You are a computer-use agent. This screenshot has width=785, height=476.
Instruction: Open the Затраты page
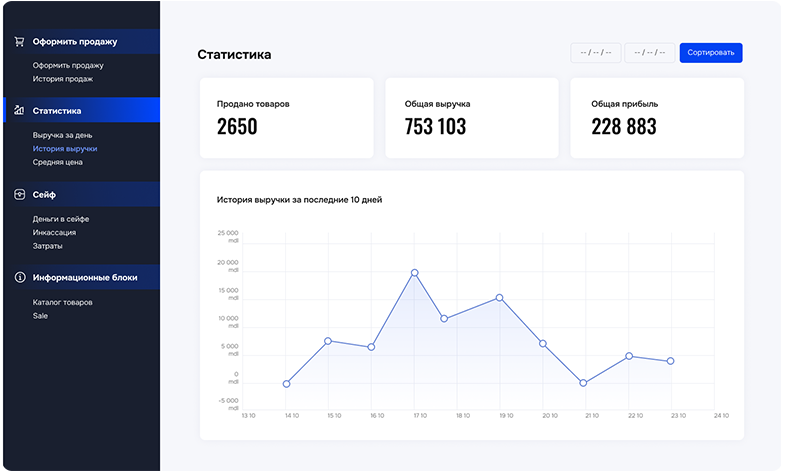[x=47, y=245]
